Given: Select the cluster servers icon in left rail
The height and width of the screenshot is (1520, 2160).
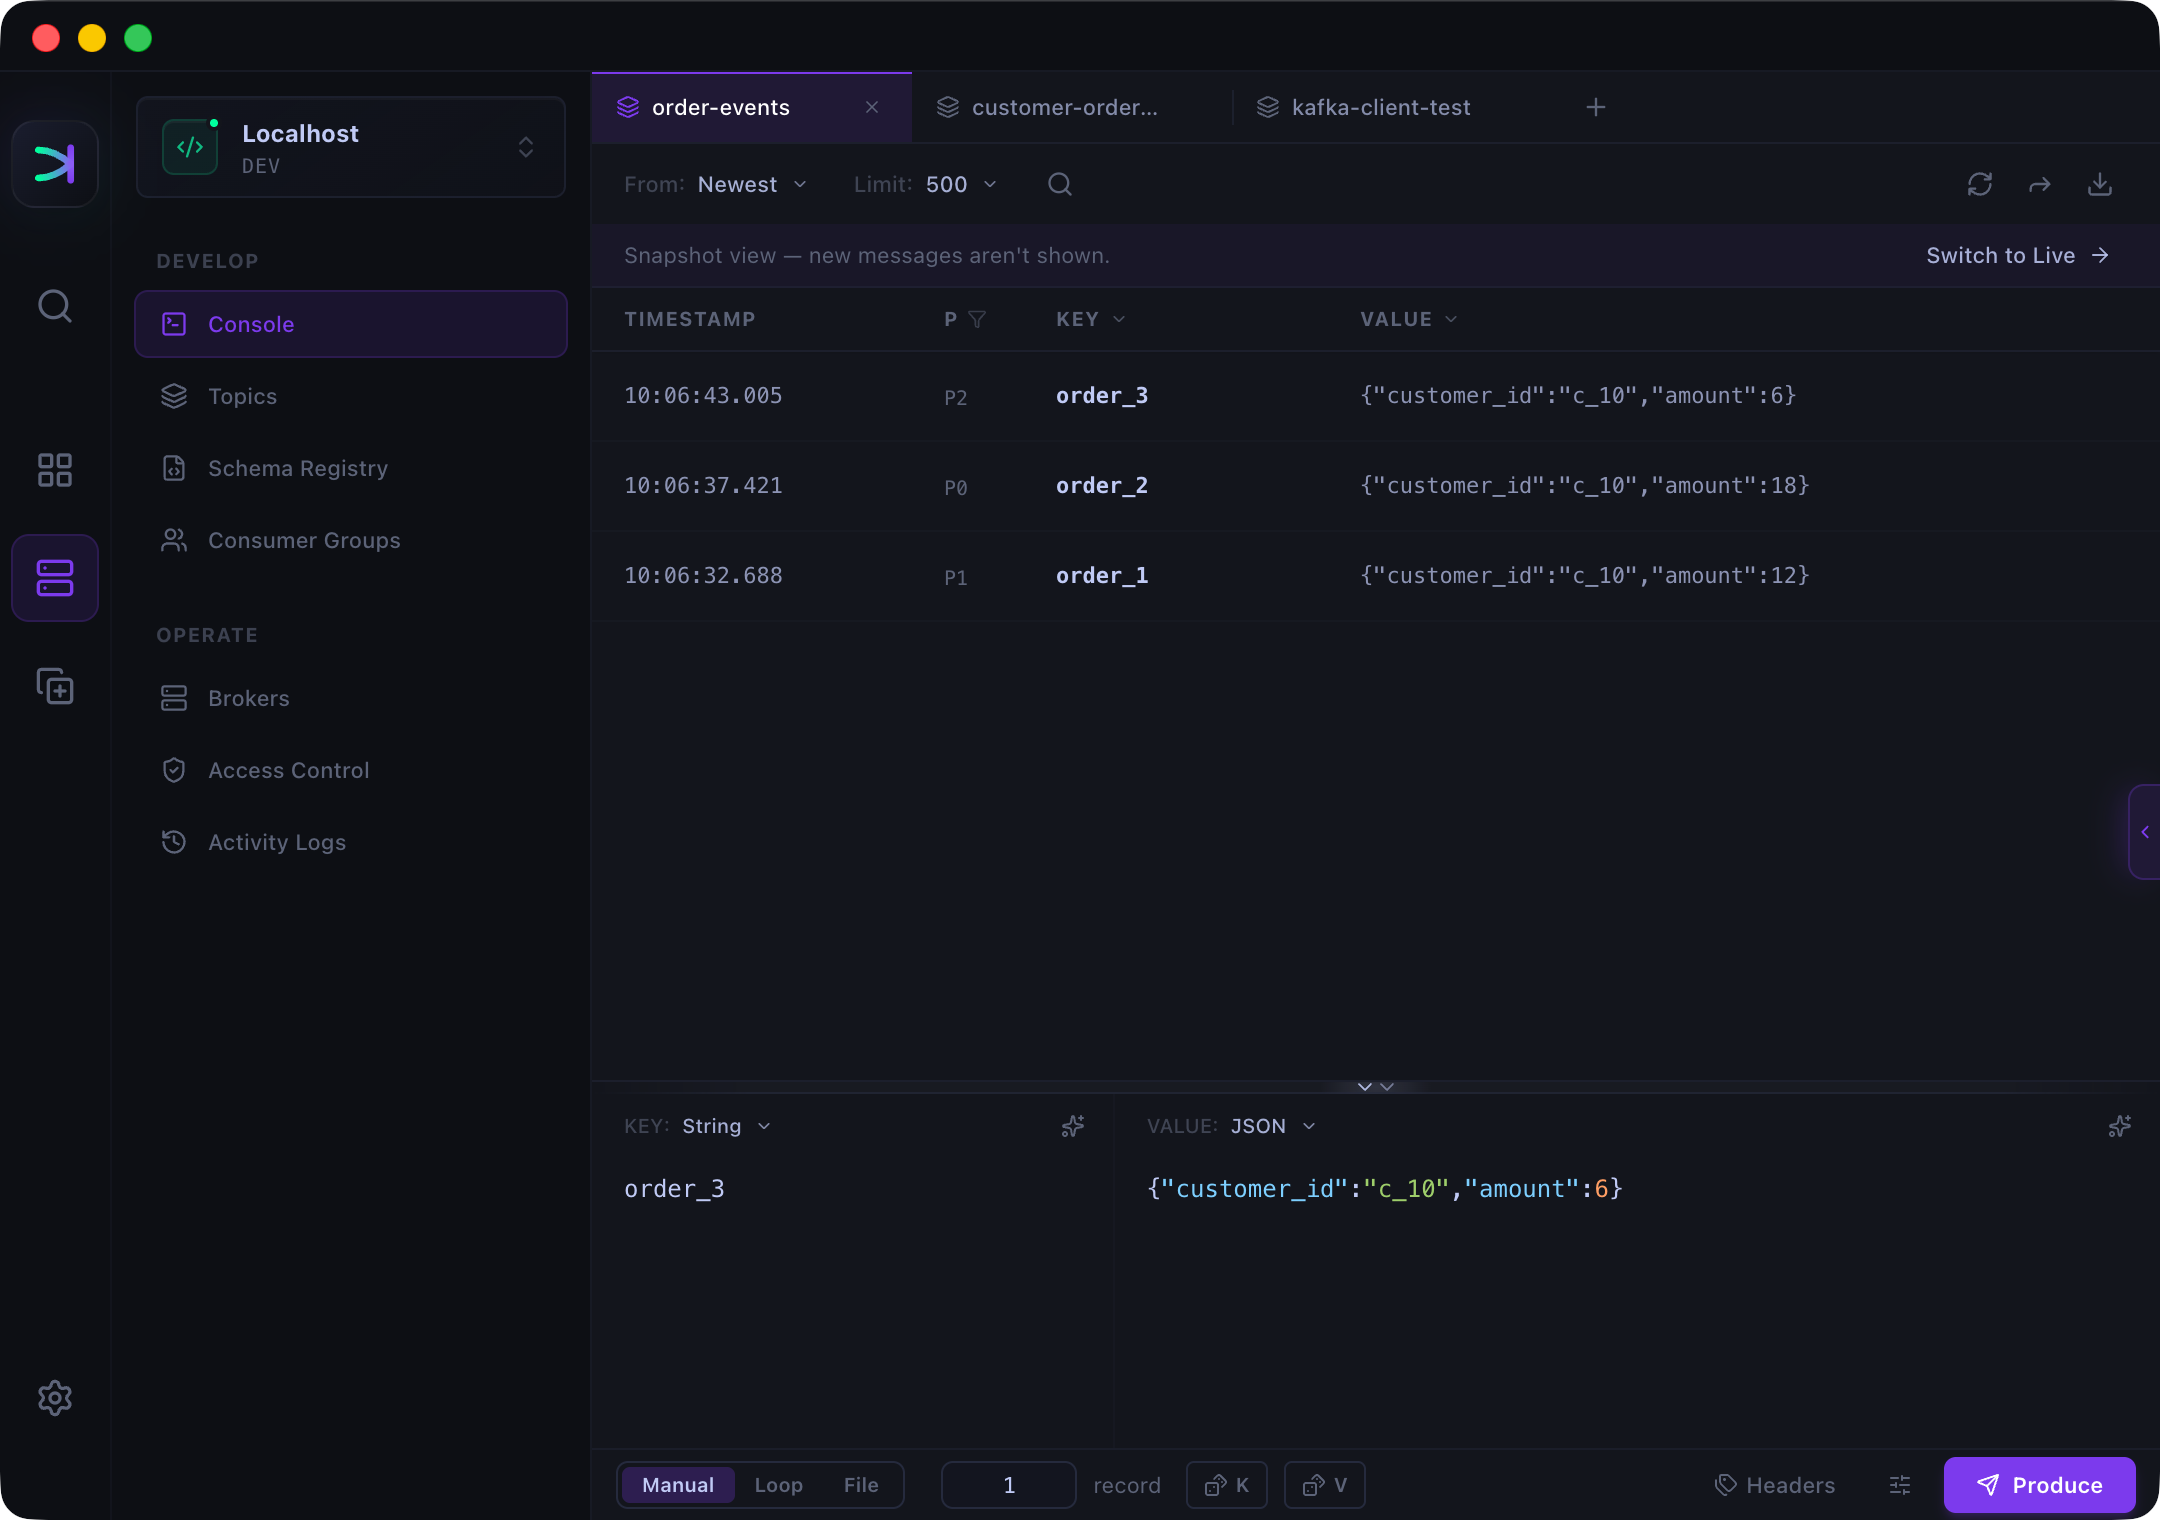Looking at the screenshot, I should [55, 578].
